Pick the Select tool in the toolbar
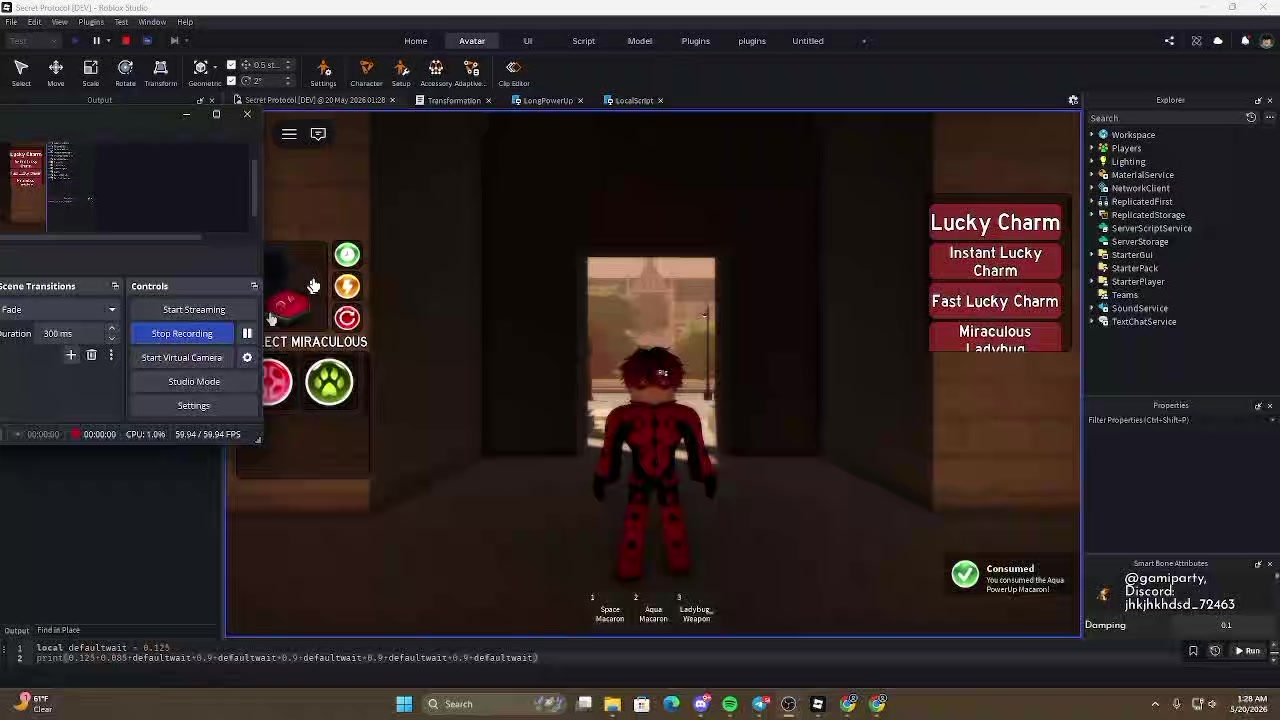The width and height of the screenshot is (1280, 720). pos(21,73)
